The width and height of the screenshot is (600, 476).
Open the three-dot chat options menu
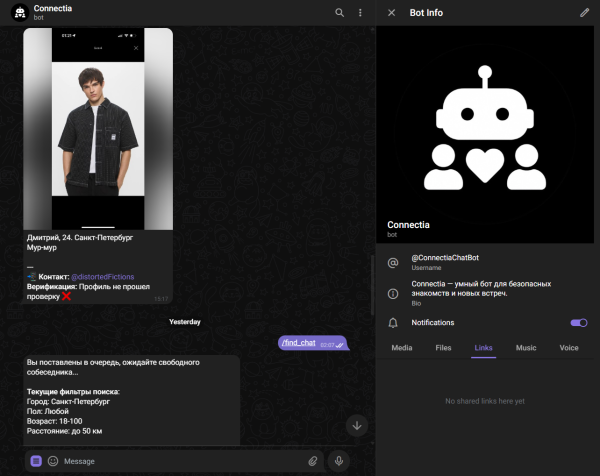pyautogui.click(x=360, y=13)
